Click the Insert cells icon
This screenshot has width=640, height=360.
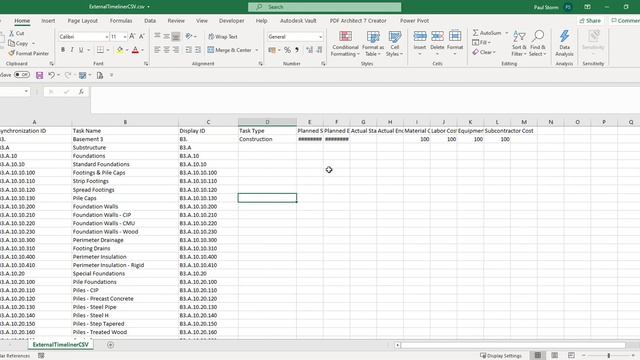tap(420, 36)
